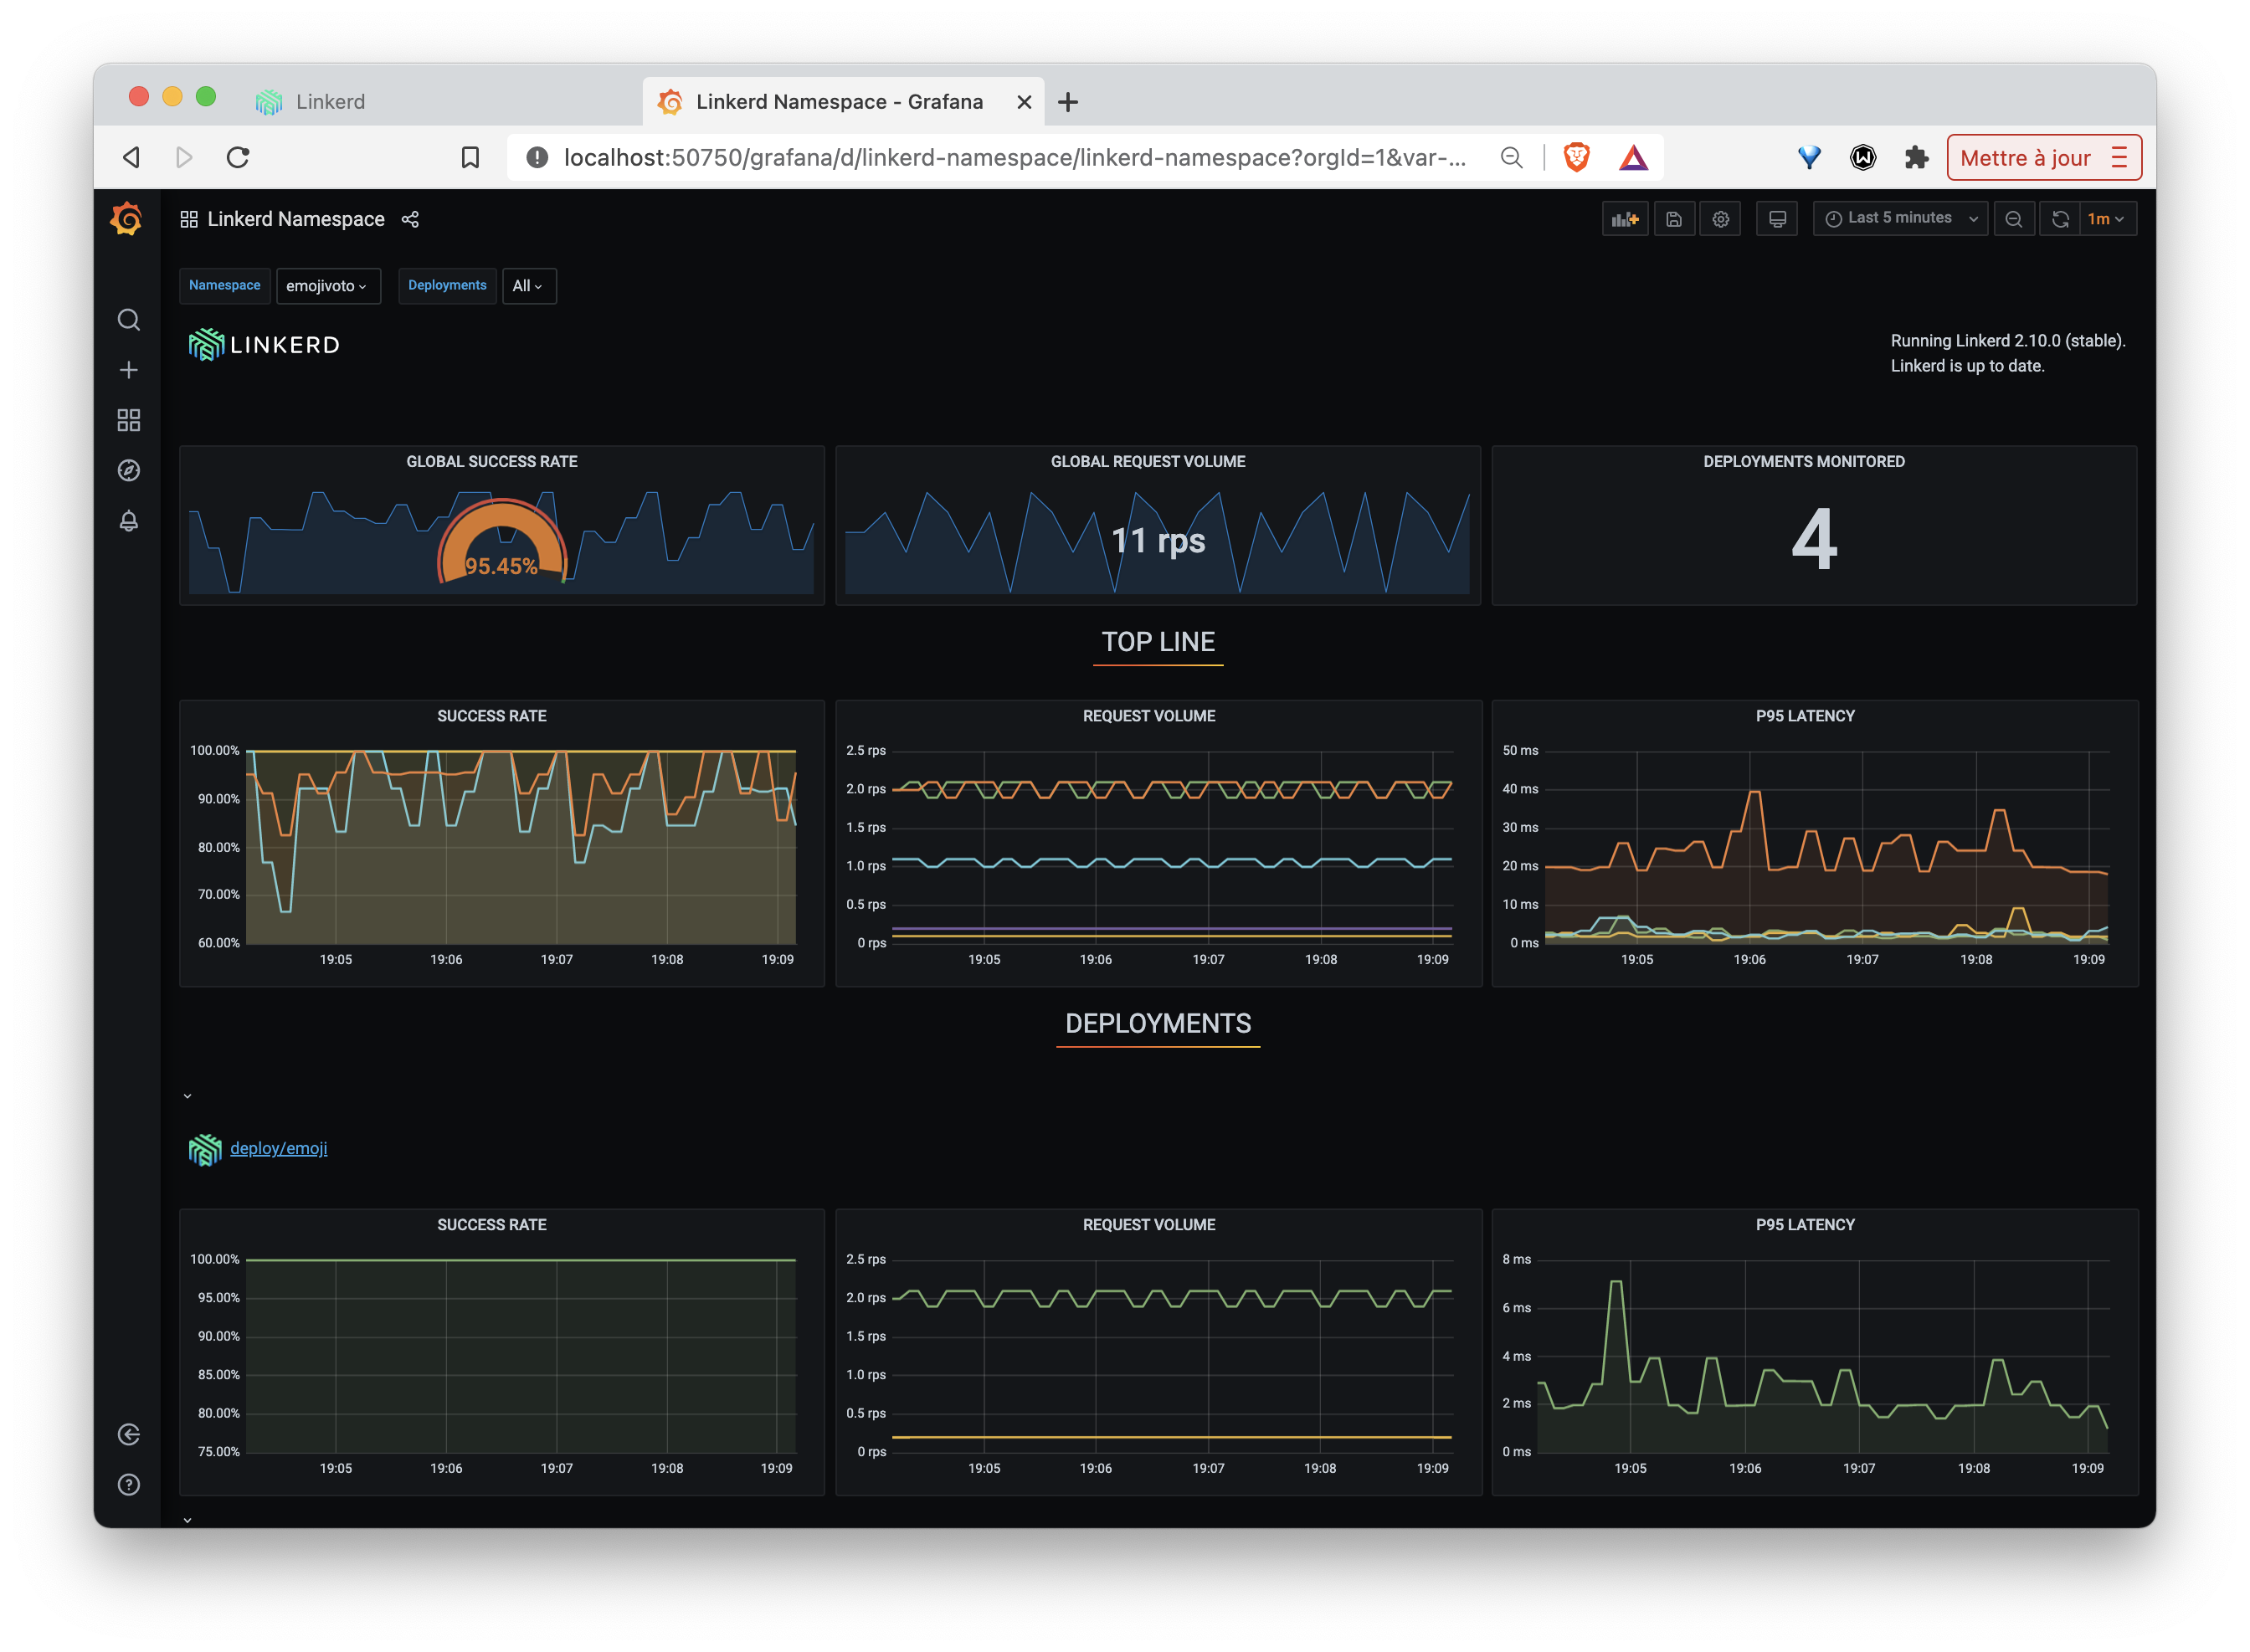2250x1652 pixels.
Task: Click the 11 rps value
Action: (x=1158, y=541)
